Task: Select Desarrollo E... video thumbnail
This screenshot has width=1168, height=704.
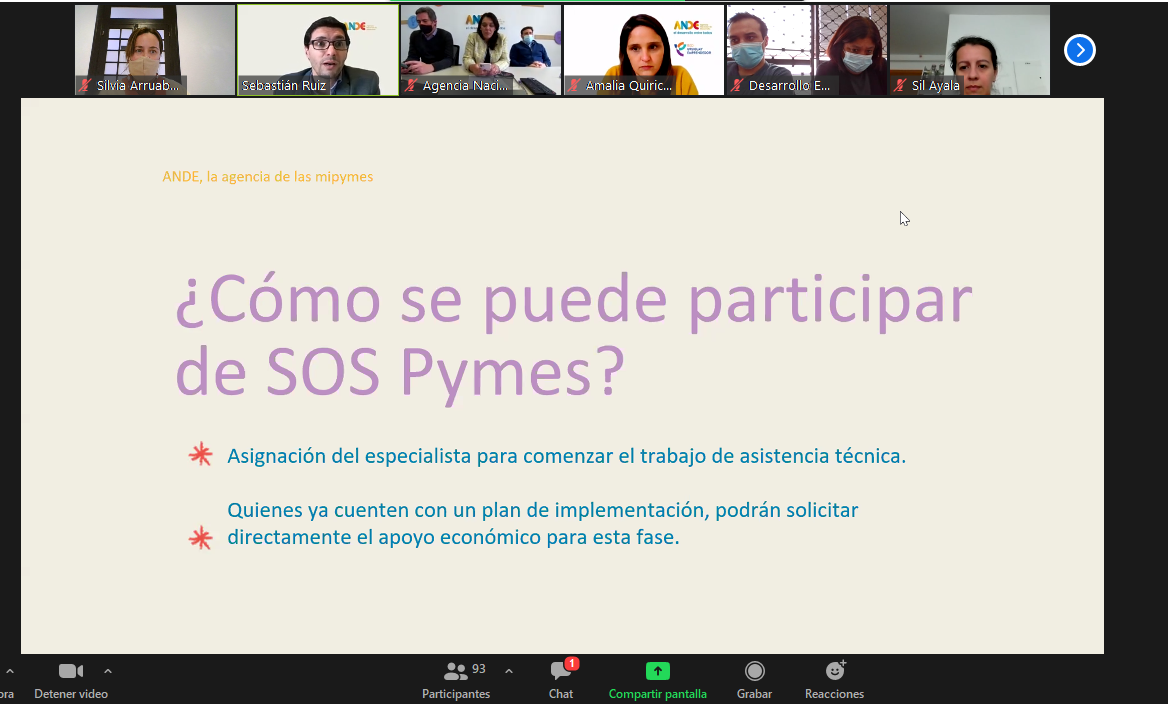Action: pos(807,50)
